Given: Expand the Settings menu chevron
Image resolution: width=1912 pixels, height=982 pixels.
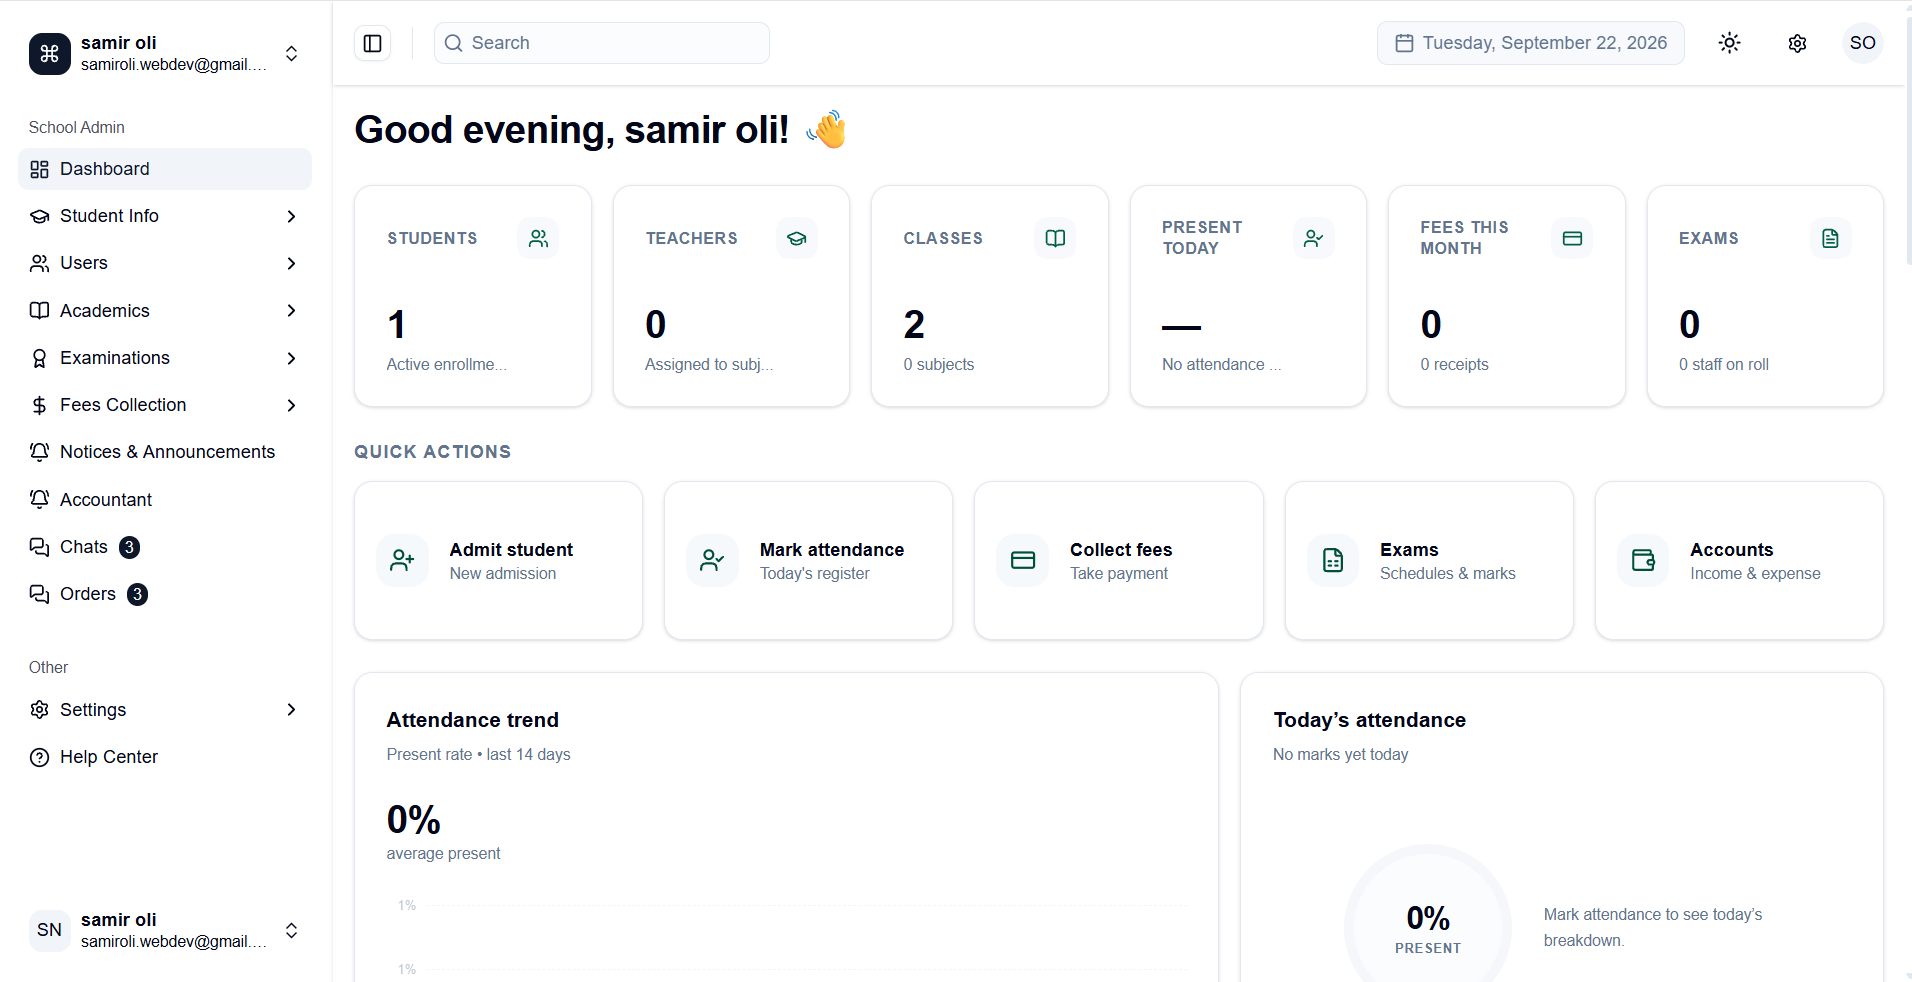Looking at the screenshot, I should point(291,710).
